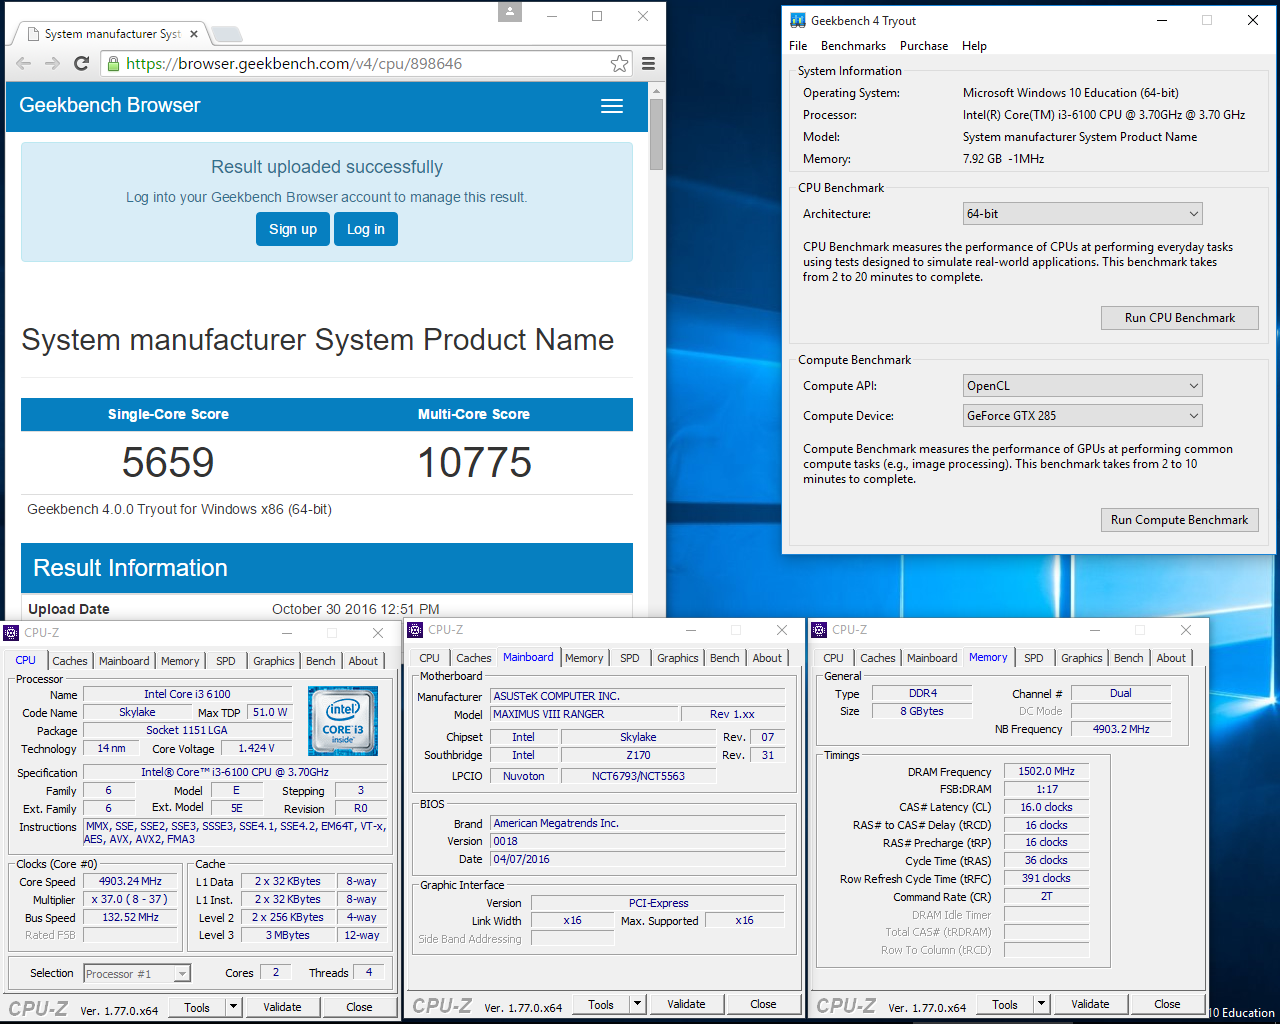Viewport: 1280px width, 1024px height.
Task: Click the CPU-Z icon in the Memory window
Action: pos(819,630)
